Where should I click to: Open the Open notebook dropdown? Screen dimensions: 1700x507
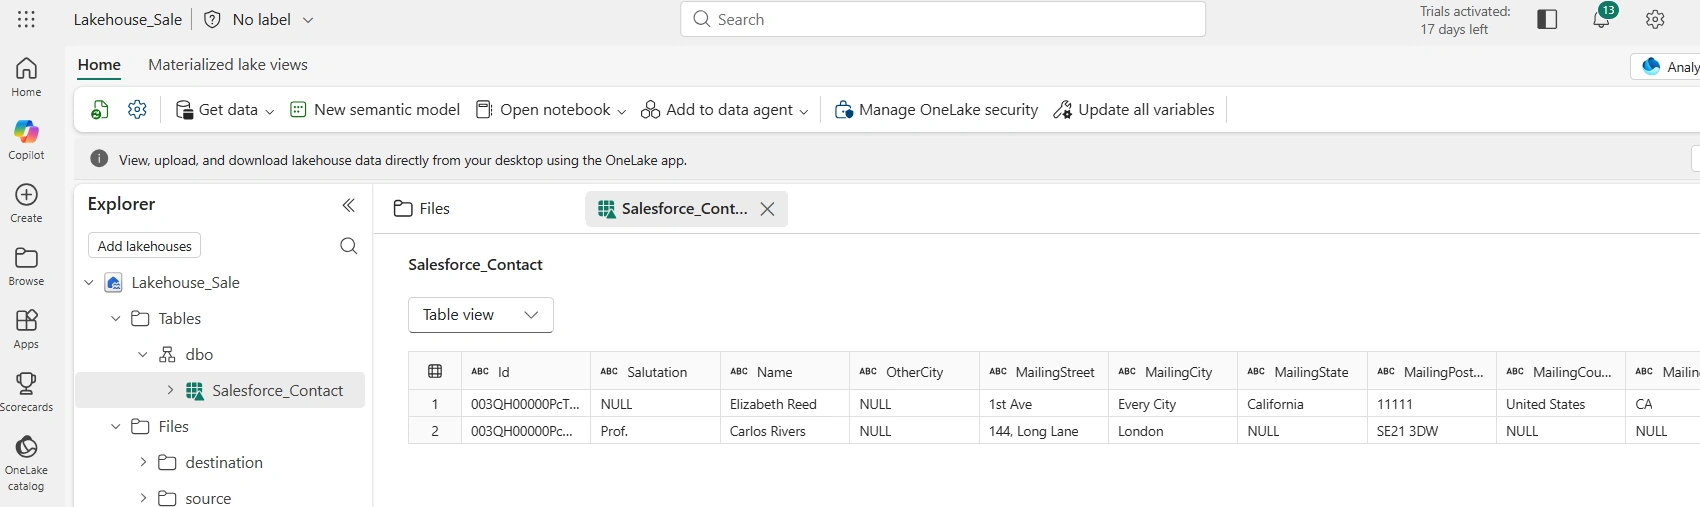(551, 110)
